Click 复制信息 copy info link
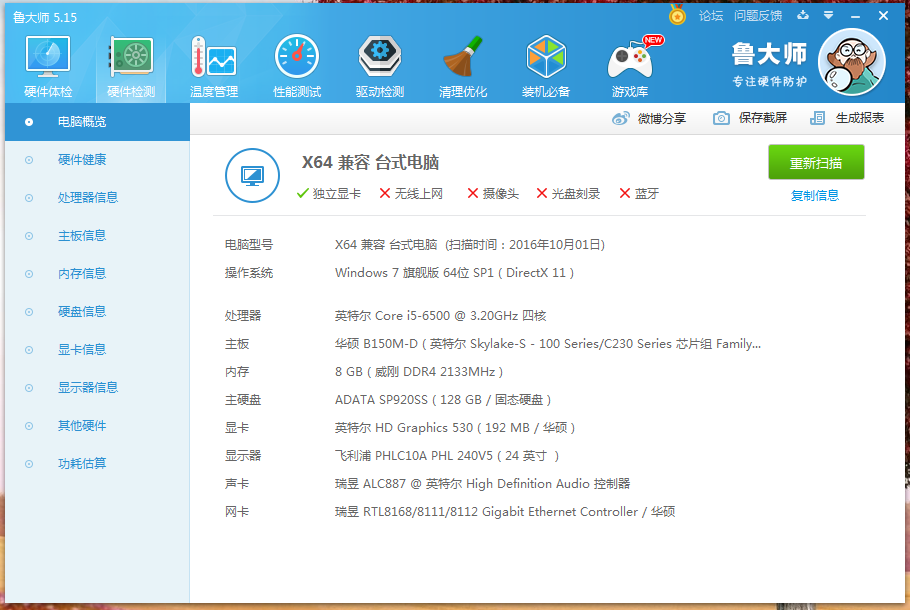This screenshot has height=610, width=910. (815, 196)
